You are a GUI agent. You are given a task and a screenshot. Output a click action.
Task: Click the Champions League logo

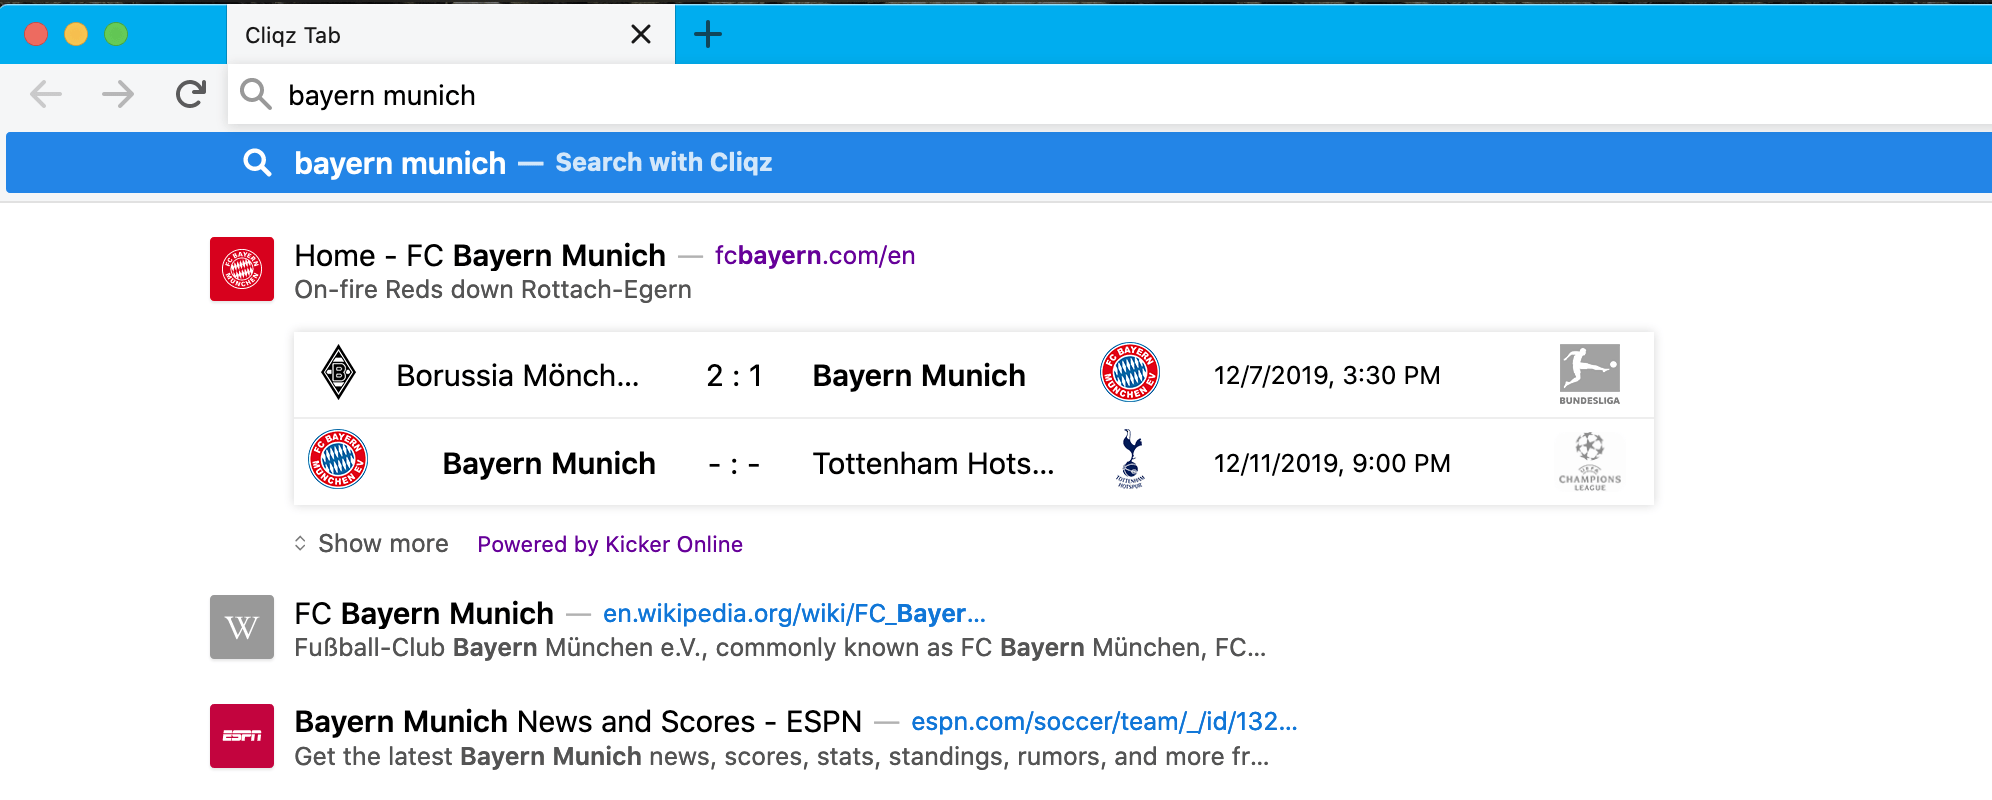coord(1589,462)
